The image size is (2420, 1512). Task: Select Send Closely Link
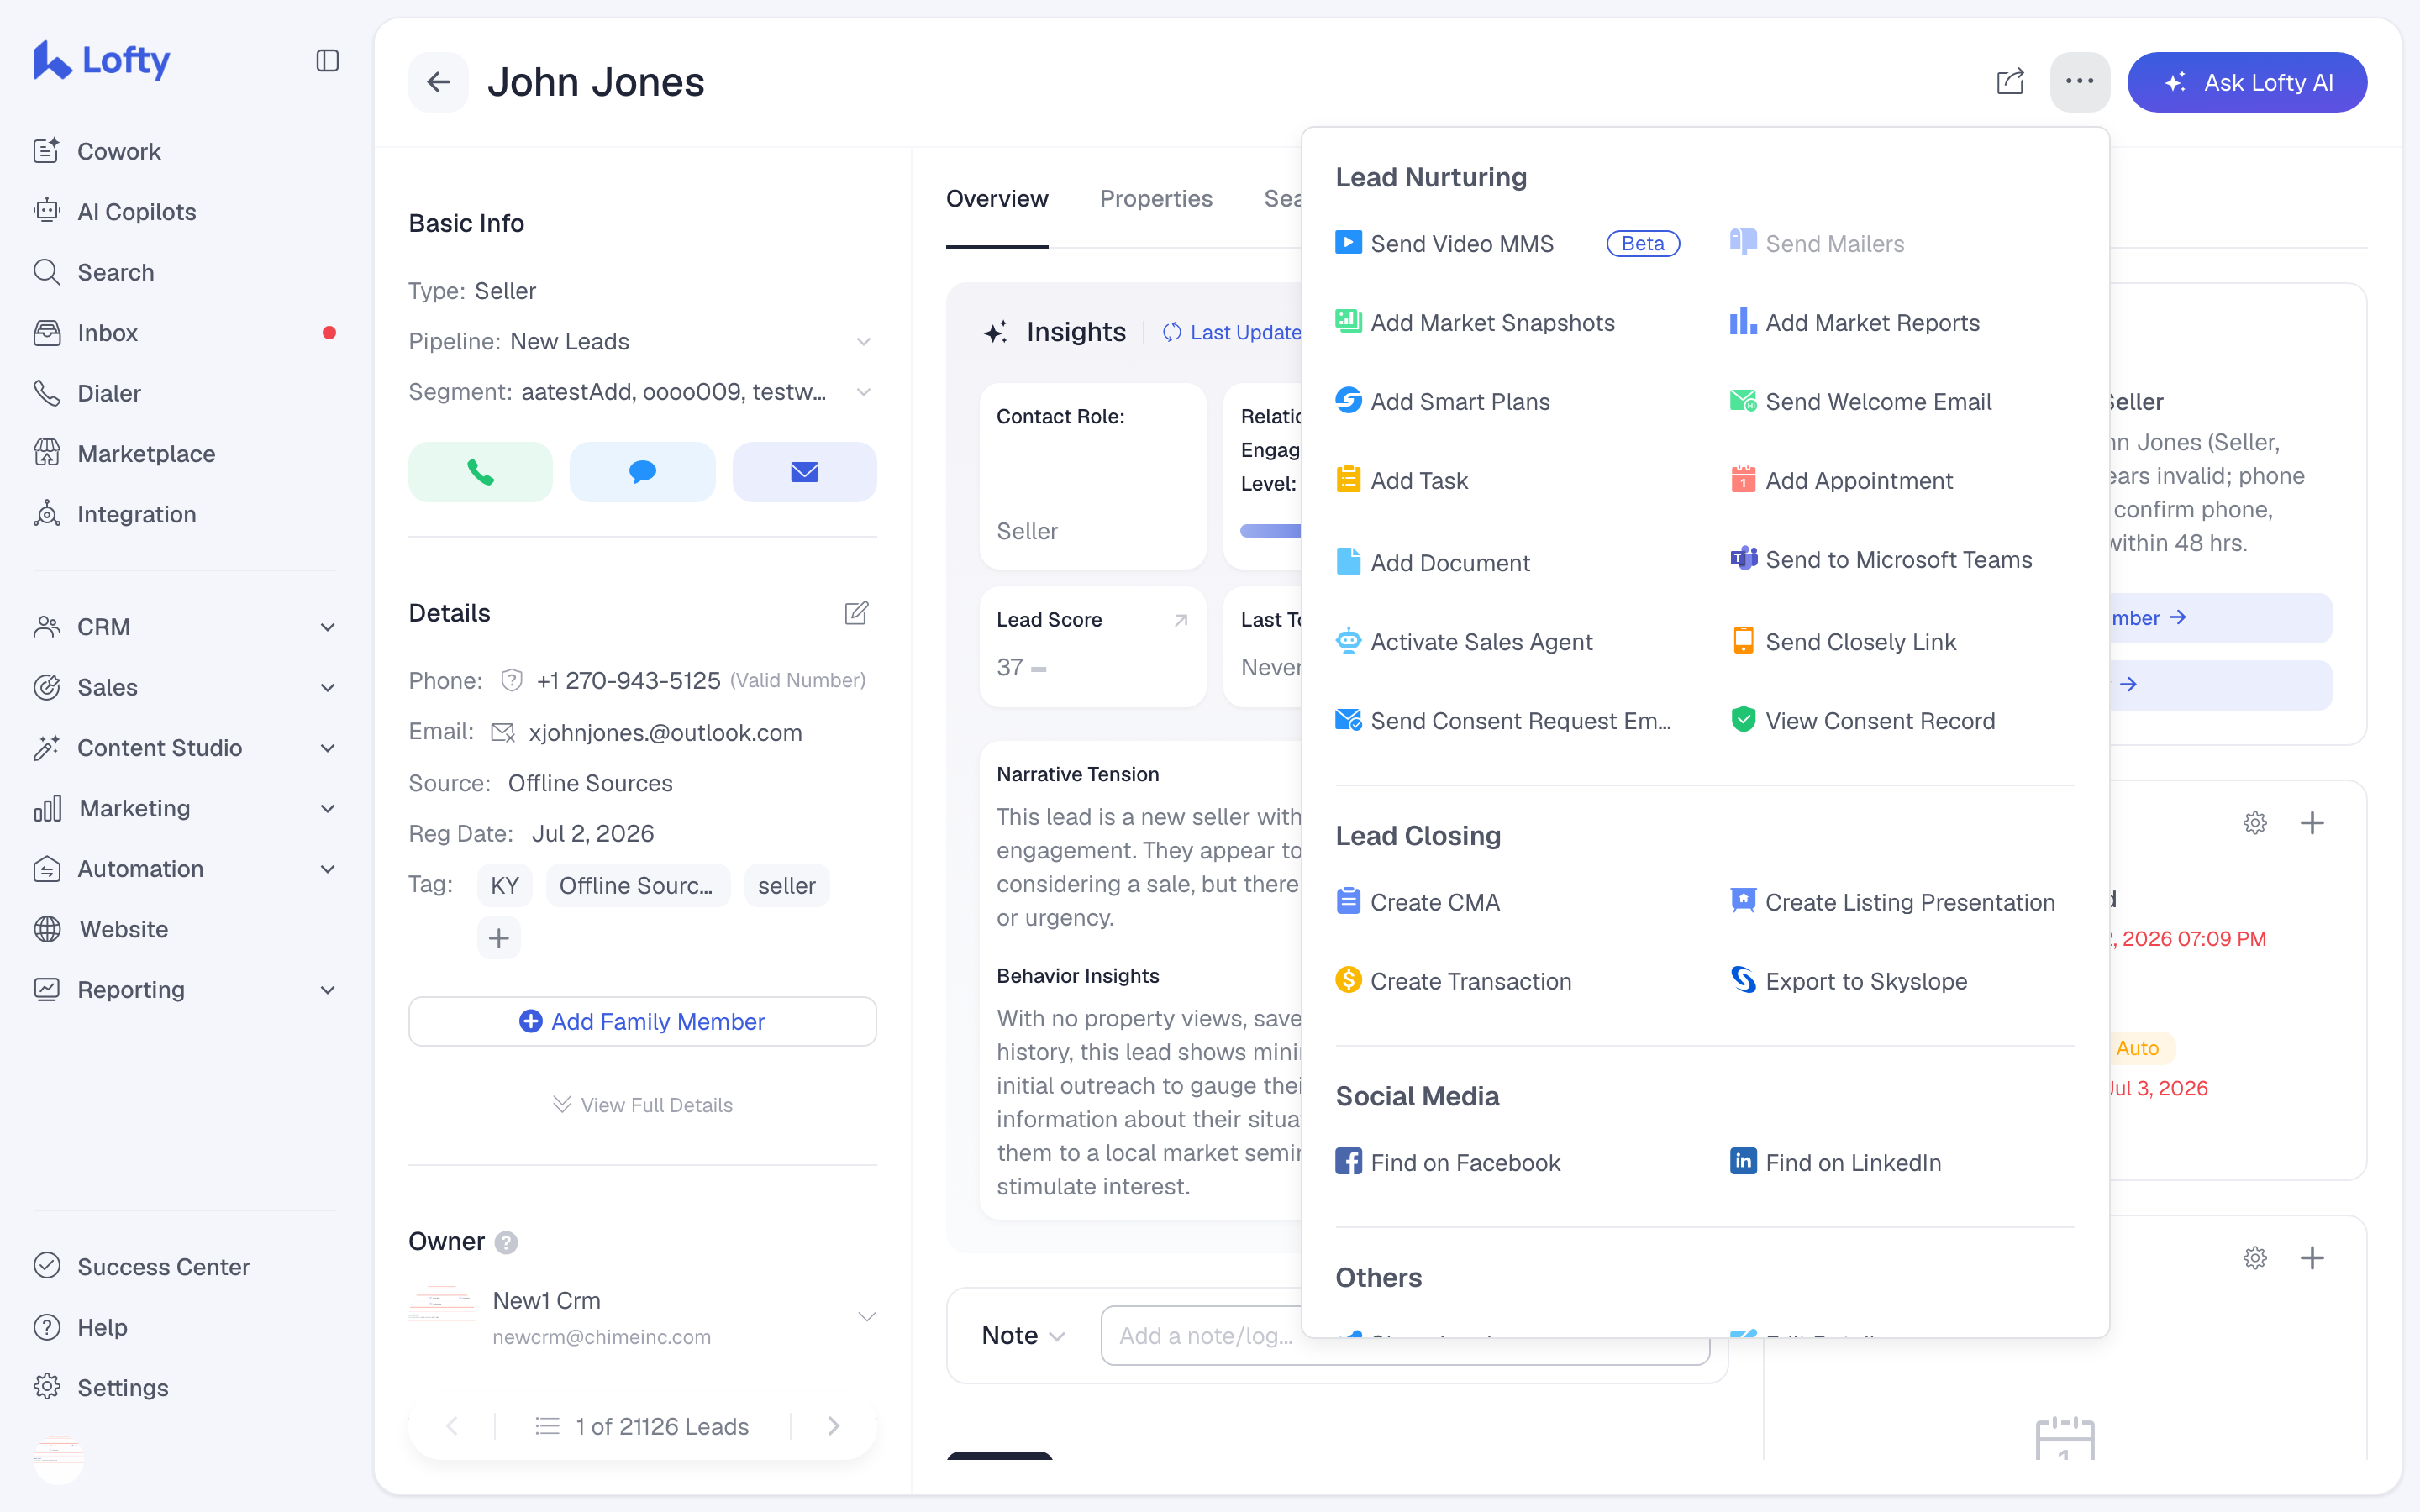pos(1843,642)
